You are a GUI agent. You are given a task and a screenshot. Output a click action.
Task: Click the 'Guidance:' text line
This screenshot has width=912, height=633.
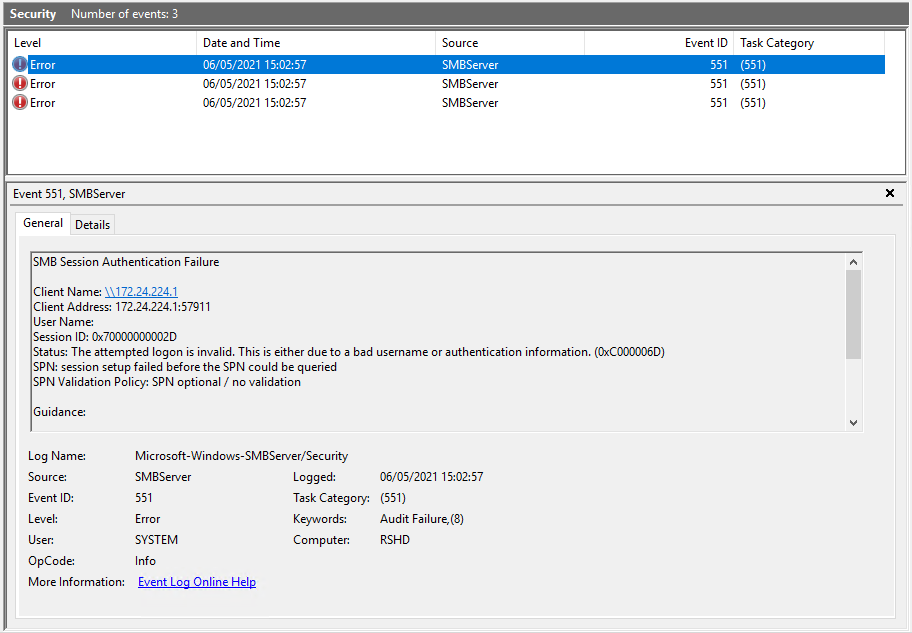coord(59,412)
